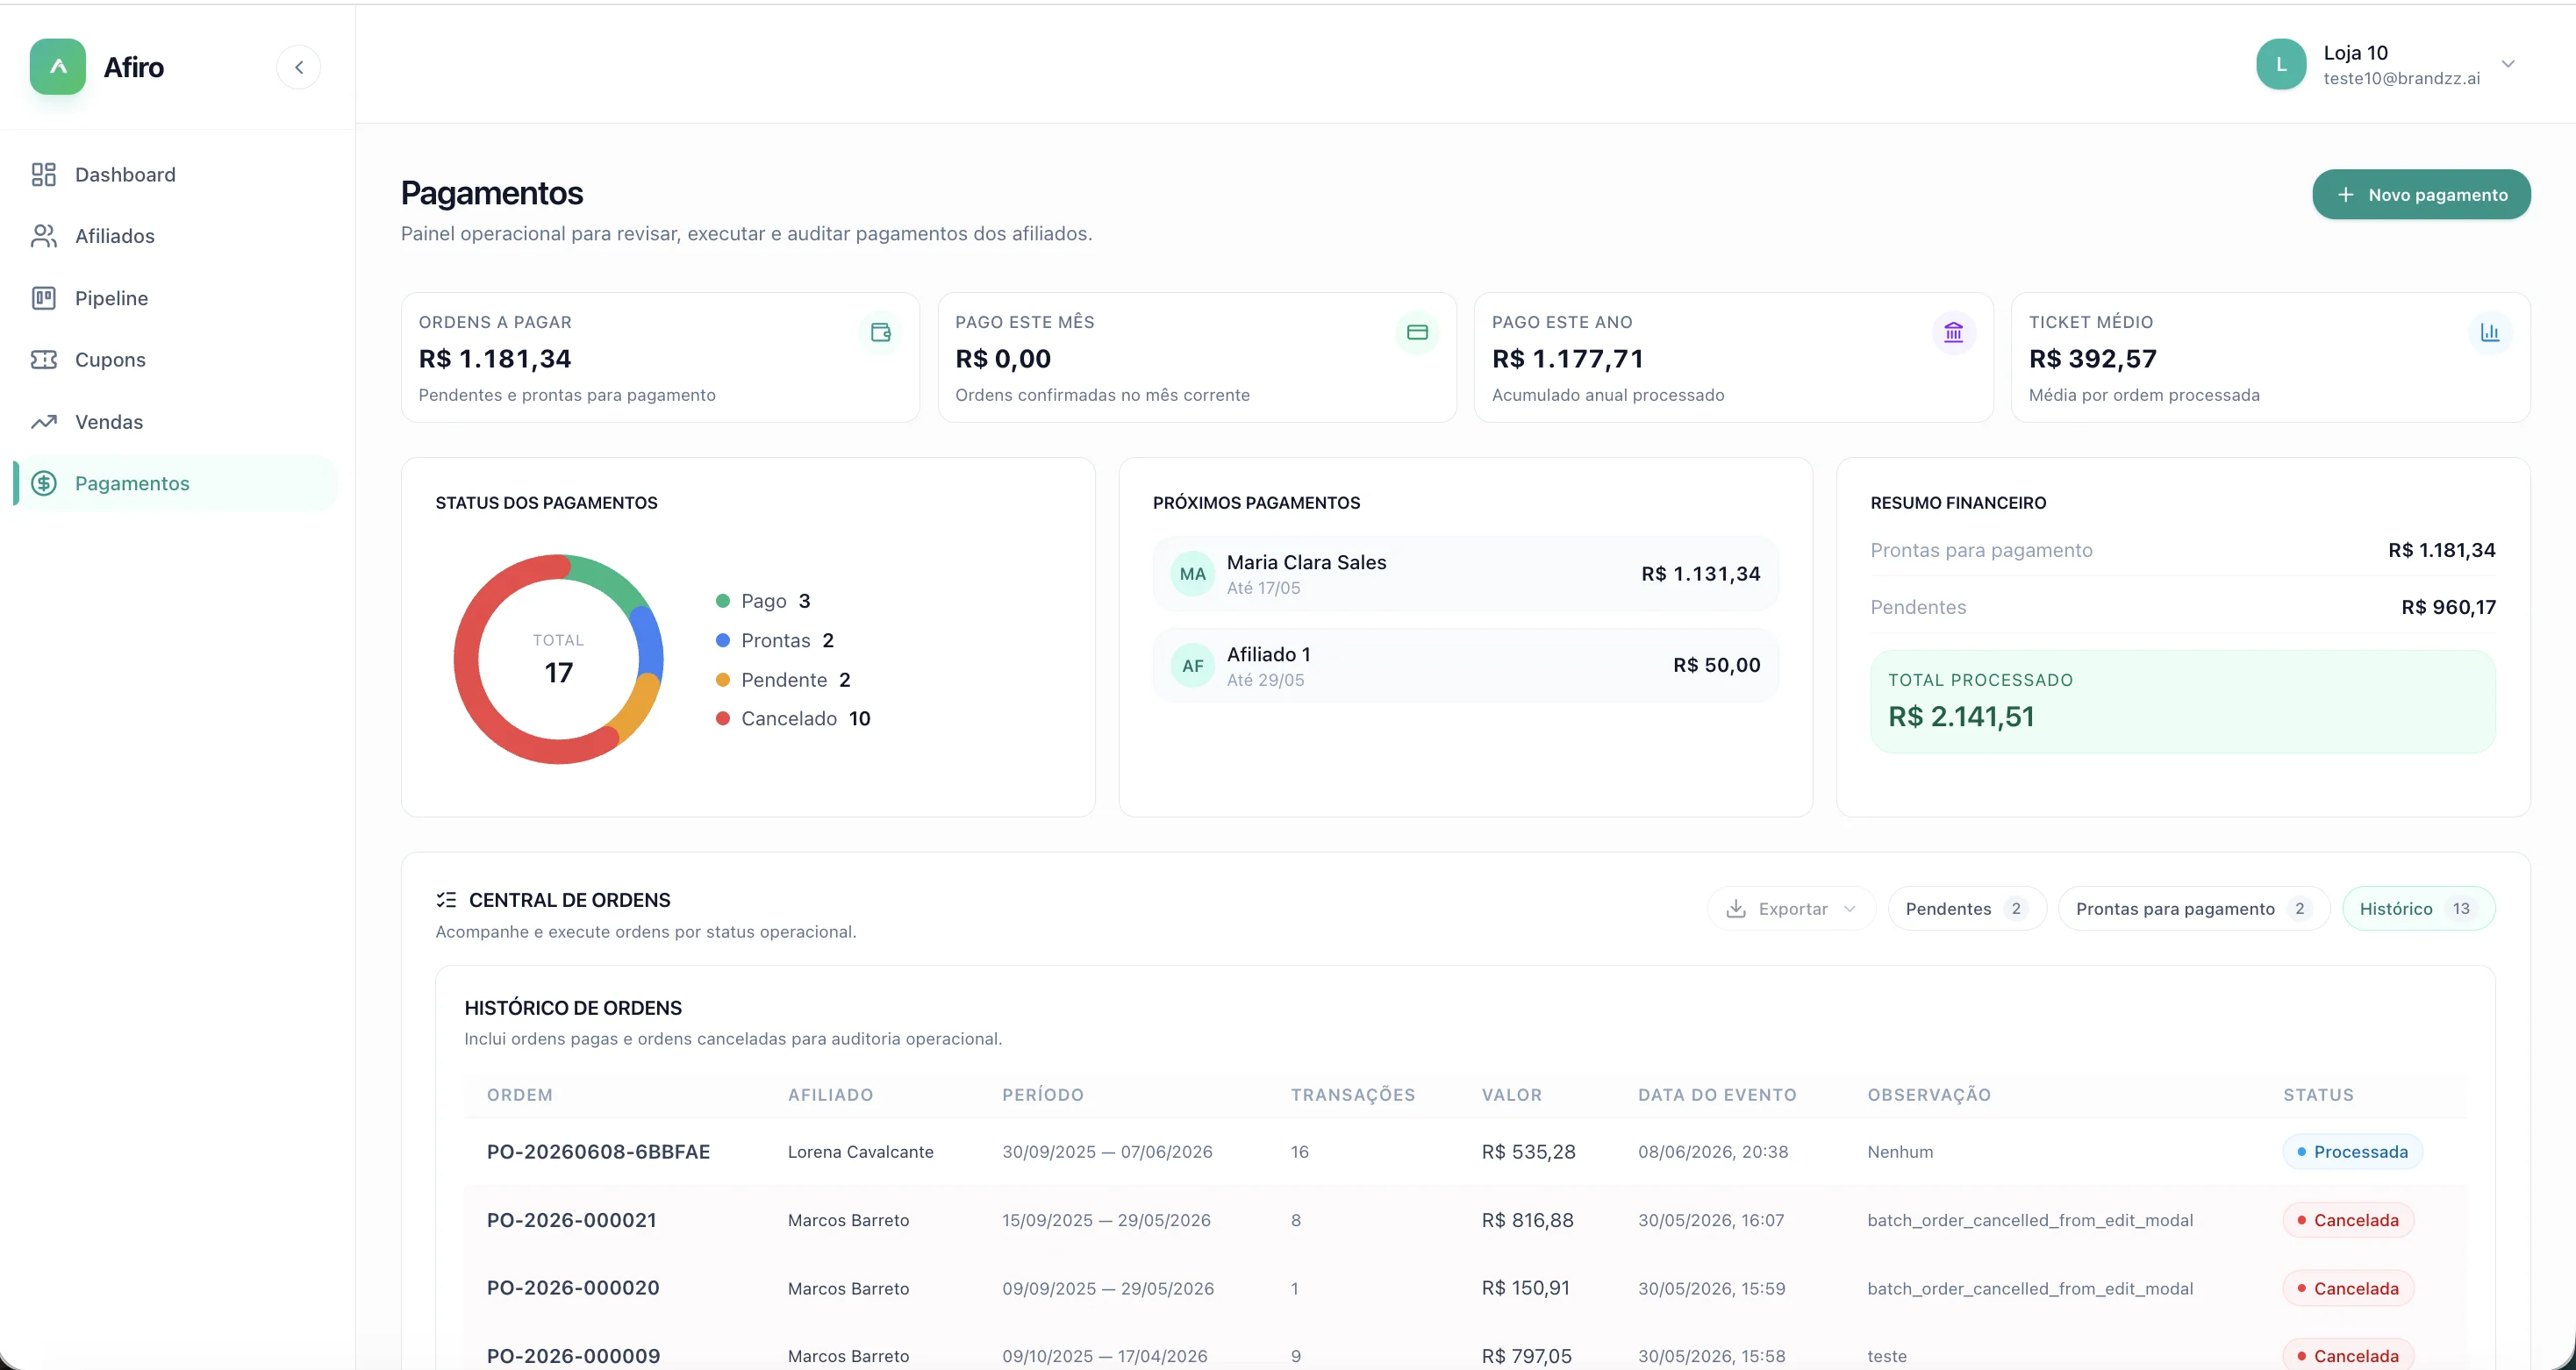Click the Novo pagamento button
2576x1370 pixels.
(x=2421, y=194)
